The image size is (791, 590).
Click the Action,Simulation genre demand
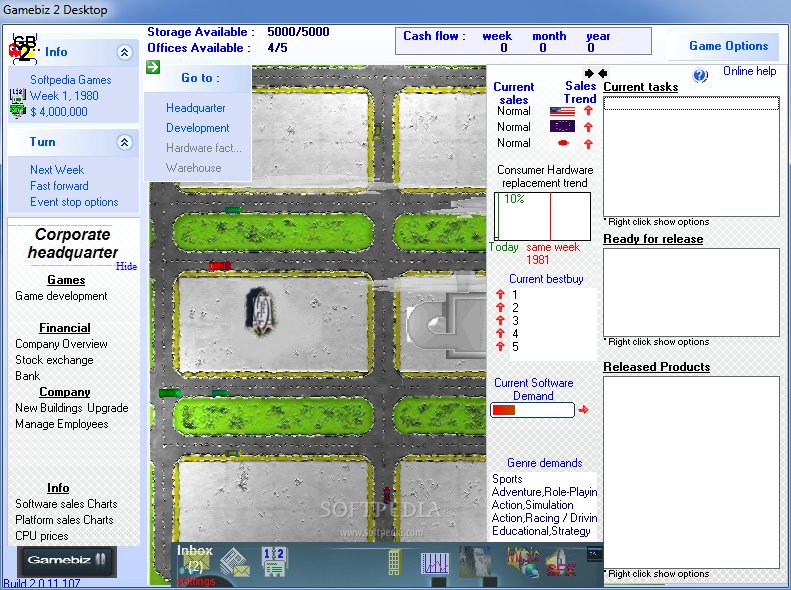pos(532,505)
